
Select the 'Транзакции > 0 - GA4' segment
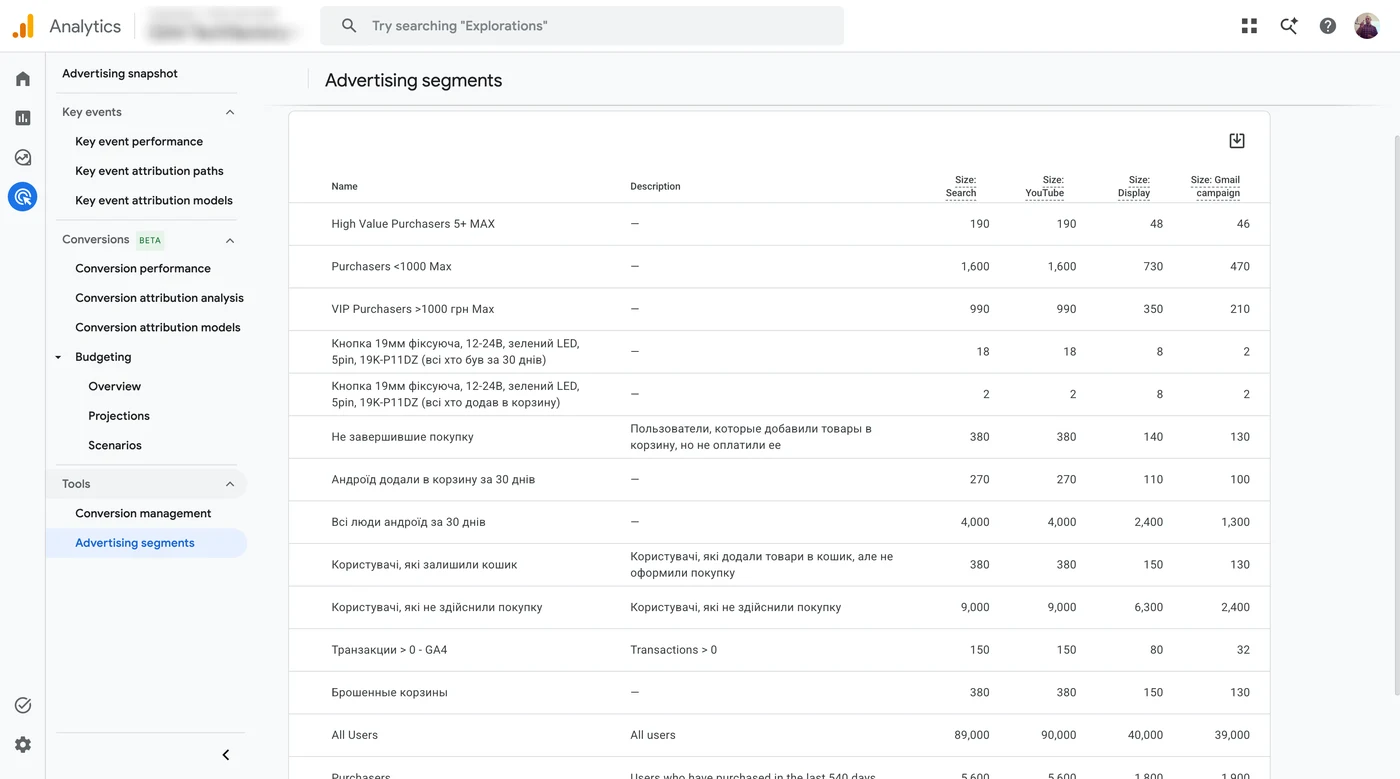click(389, 650)
